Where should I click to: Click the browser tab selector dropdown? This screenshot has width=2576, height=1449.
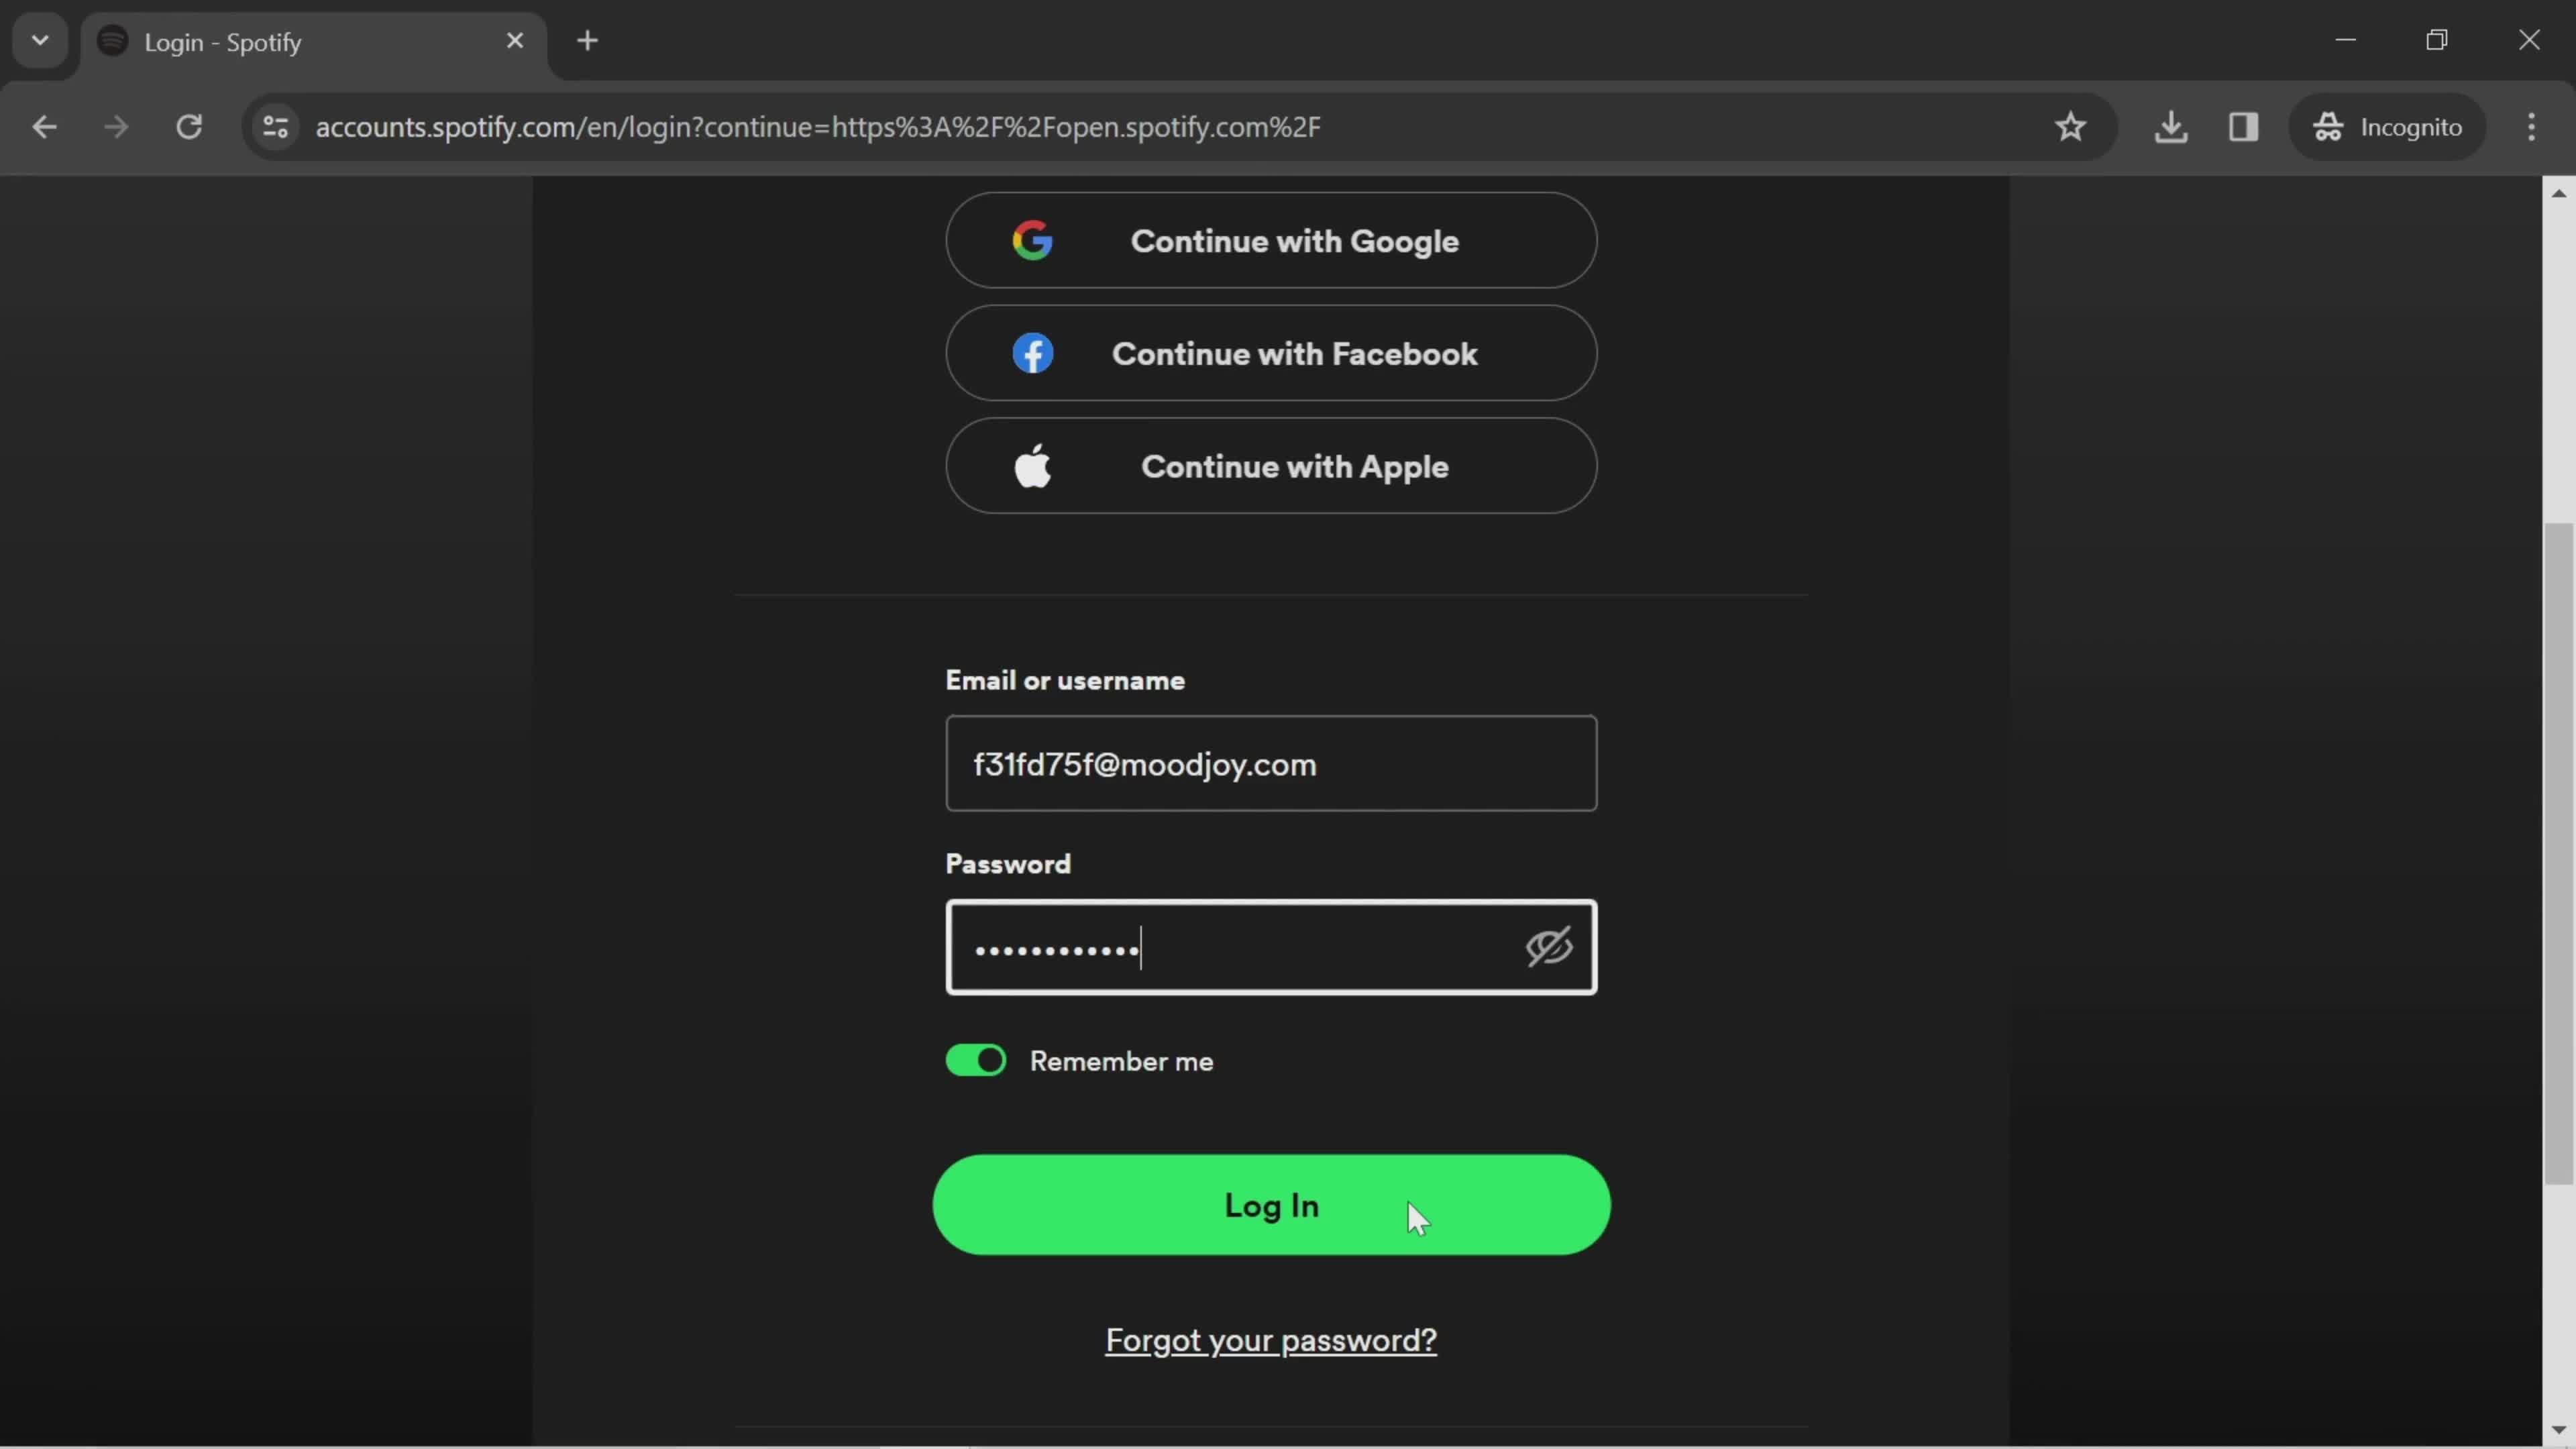pos(39,39)
